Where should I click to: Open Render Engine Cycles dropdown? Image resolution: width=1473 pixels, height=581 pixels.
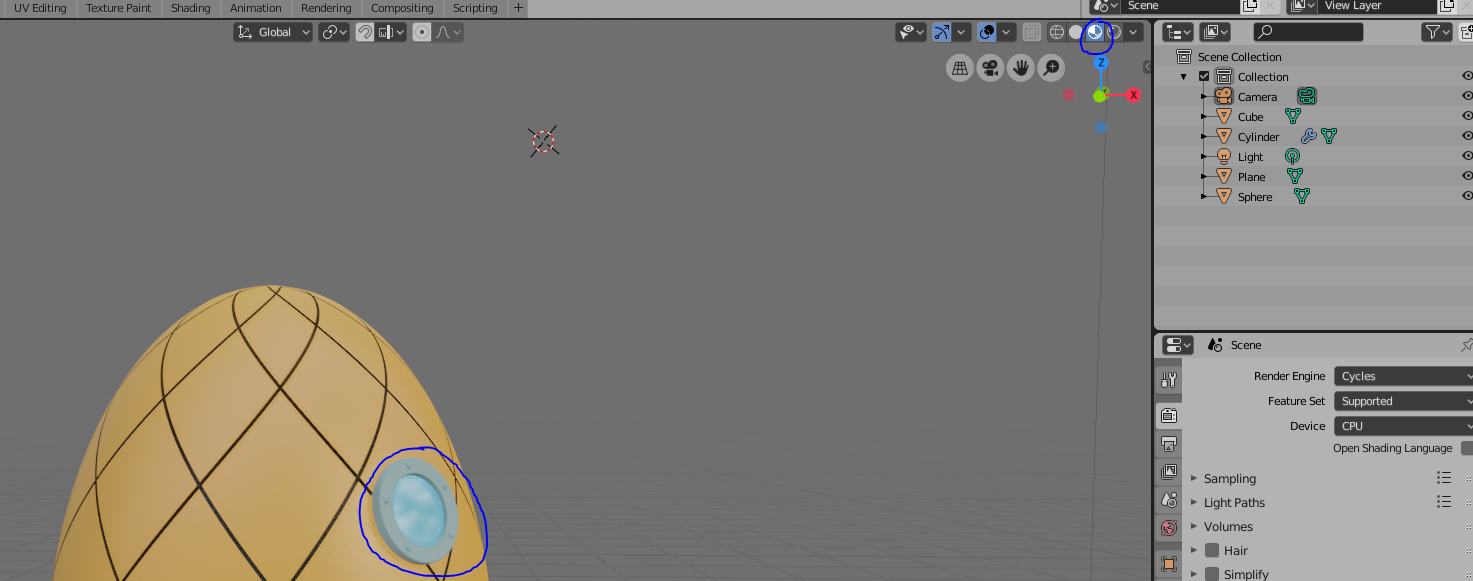point(1404,376)
